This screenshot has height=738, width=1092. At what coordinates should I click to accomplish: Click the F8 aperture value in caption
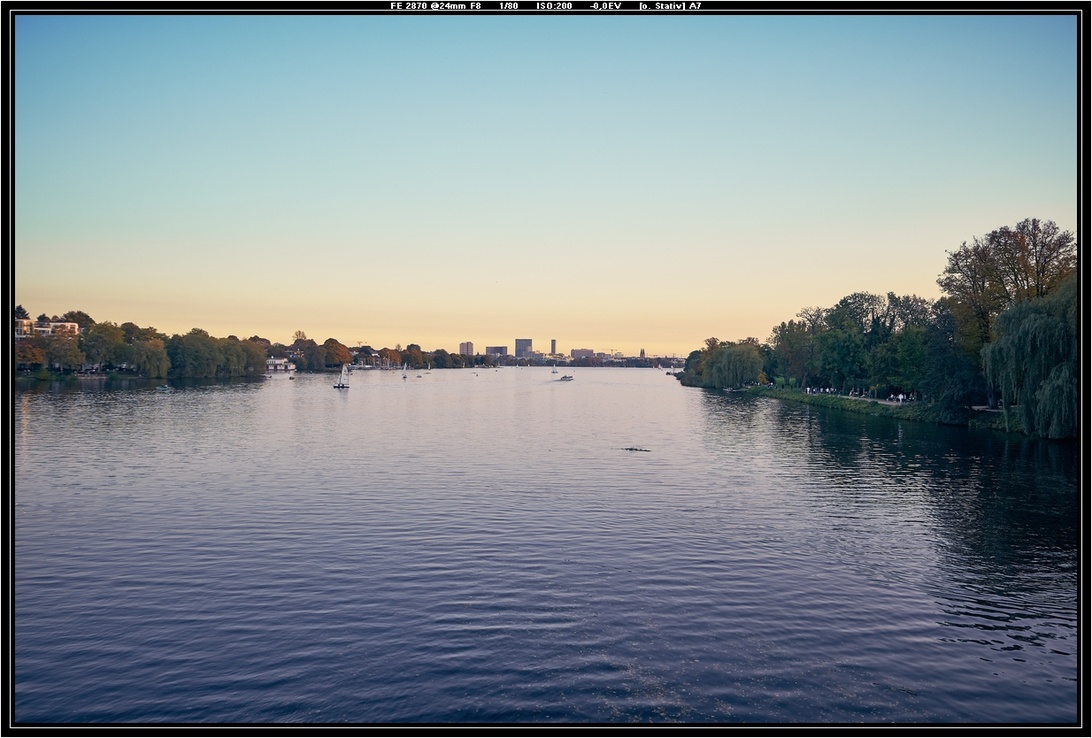click(x=476, y=6)
